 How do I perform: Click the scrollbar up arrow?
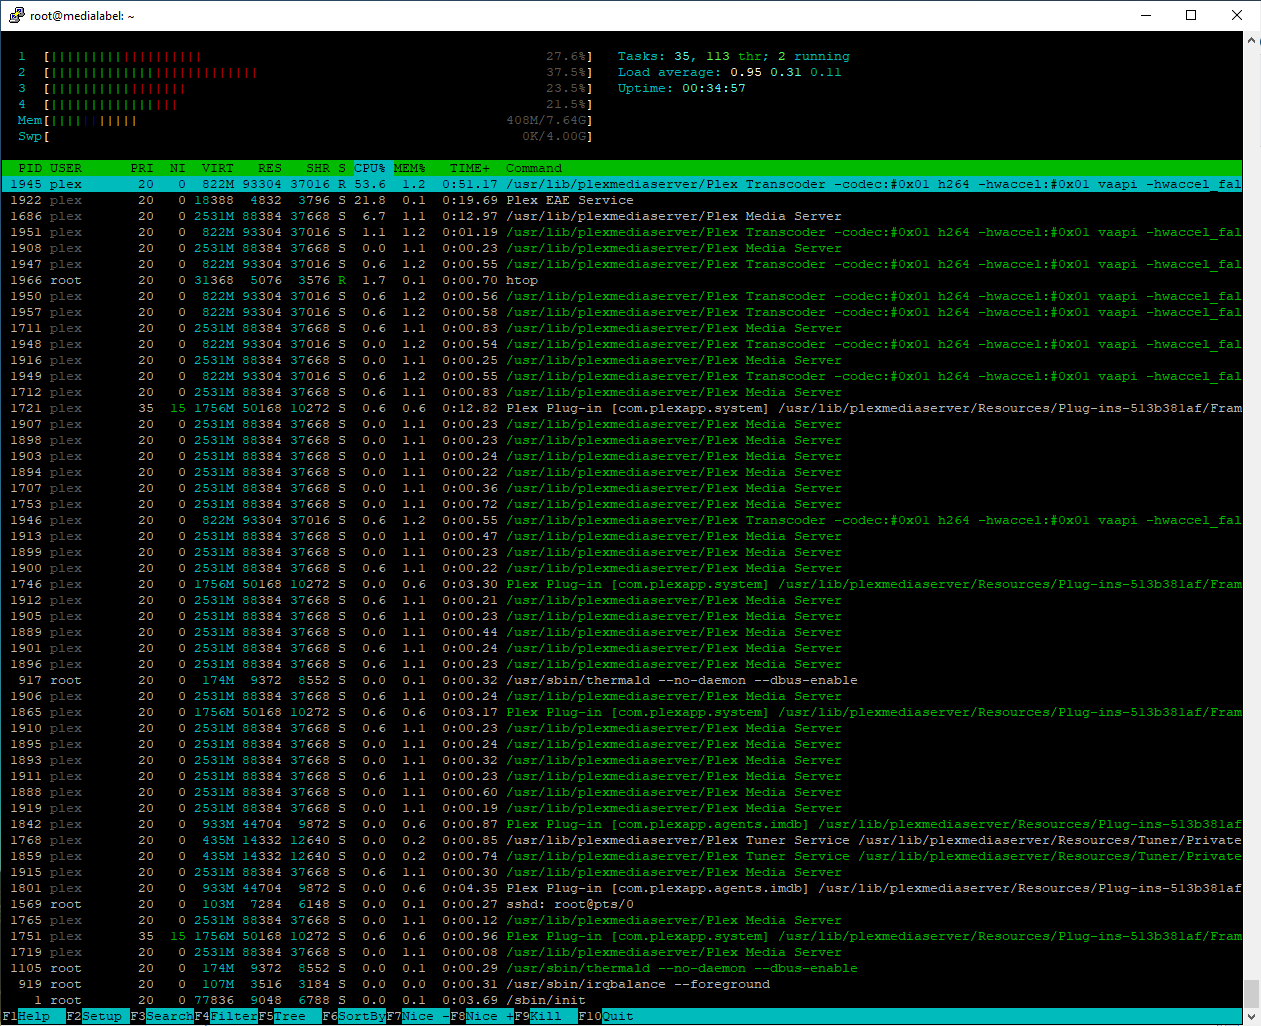[x=1251, y=40]
